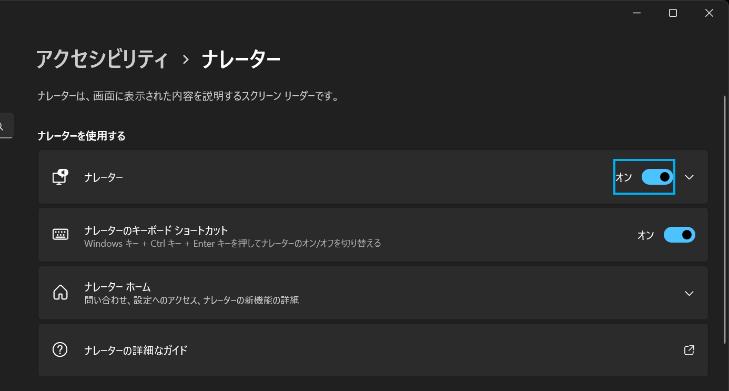729x391 pixels.
Task: Go back to アクセシビリティ breadcrumb
Action: point(102,59)
